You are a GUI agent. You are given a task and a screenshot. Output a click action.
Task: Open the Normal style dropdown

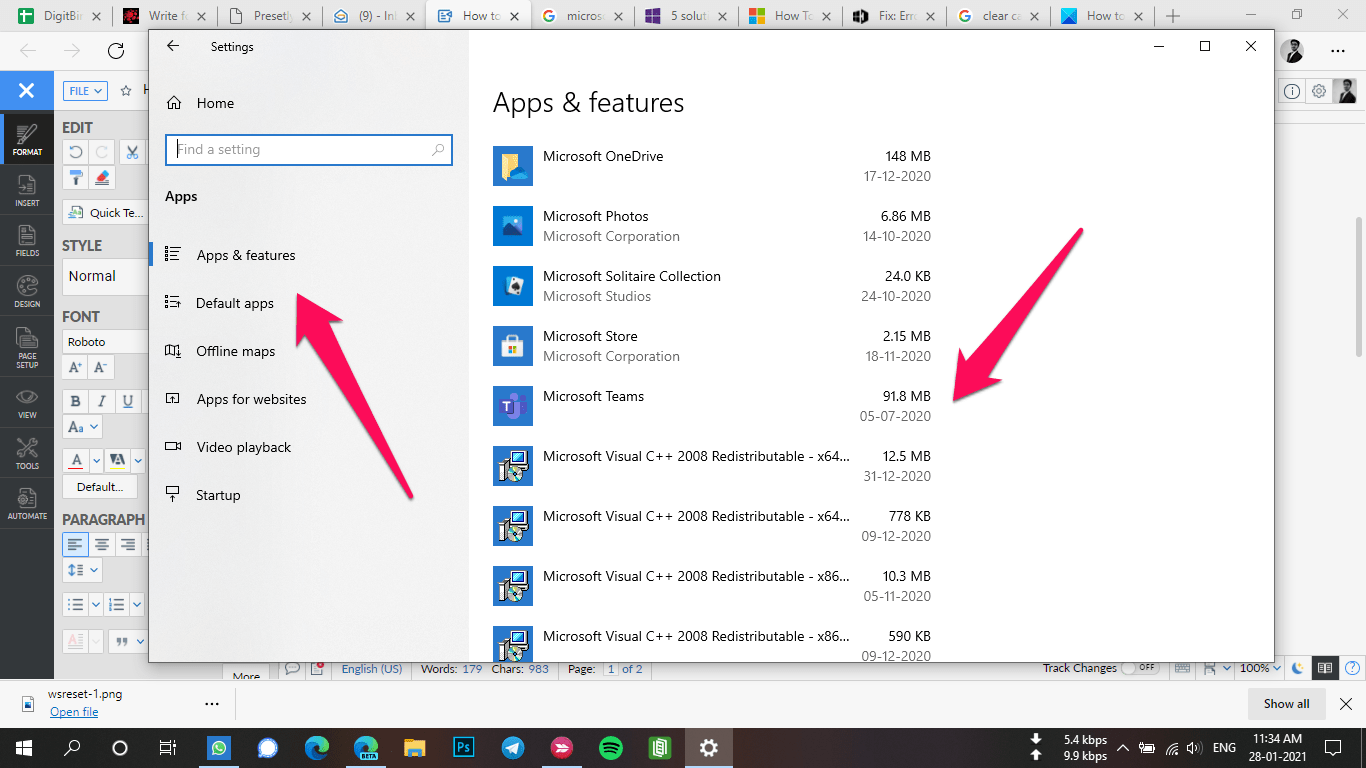coord(105,276)
